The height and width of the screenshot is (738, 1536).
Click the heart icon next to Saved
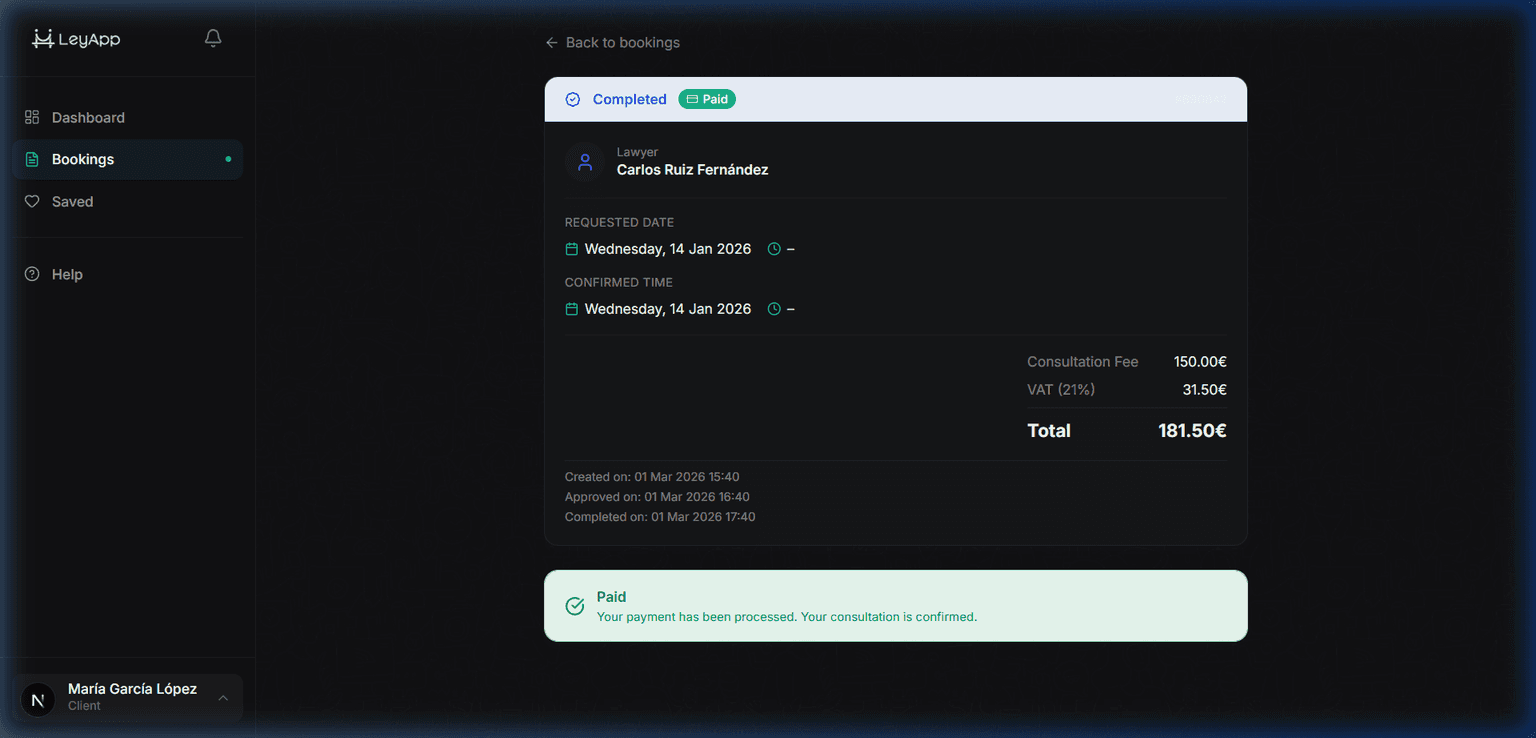tap(31, 201)
